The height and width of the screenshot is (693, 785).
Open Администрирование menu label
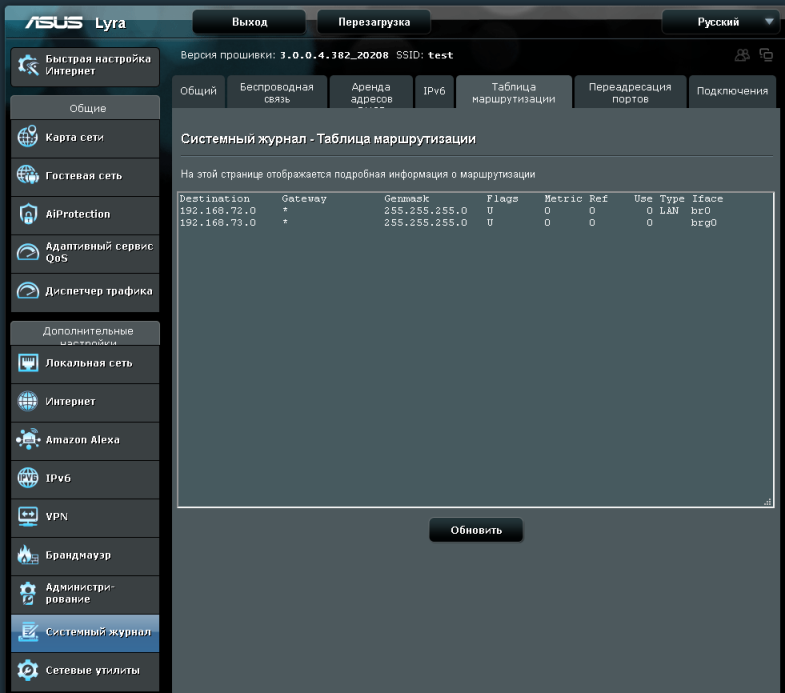80,593
